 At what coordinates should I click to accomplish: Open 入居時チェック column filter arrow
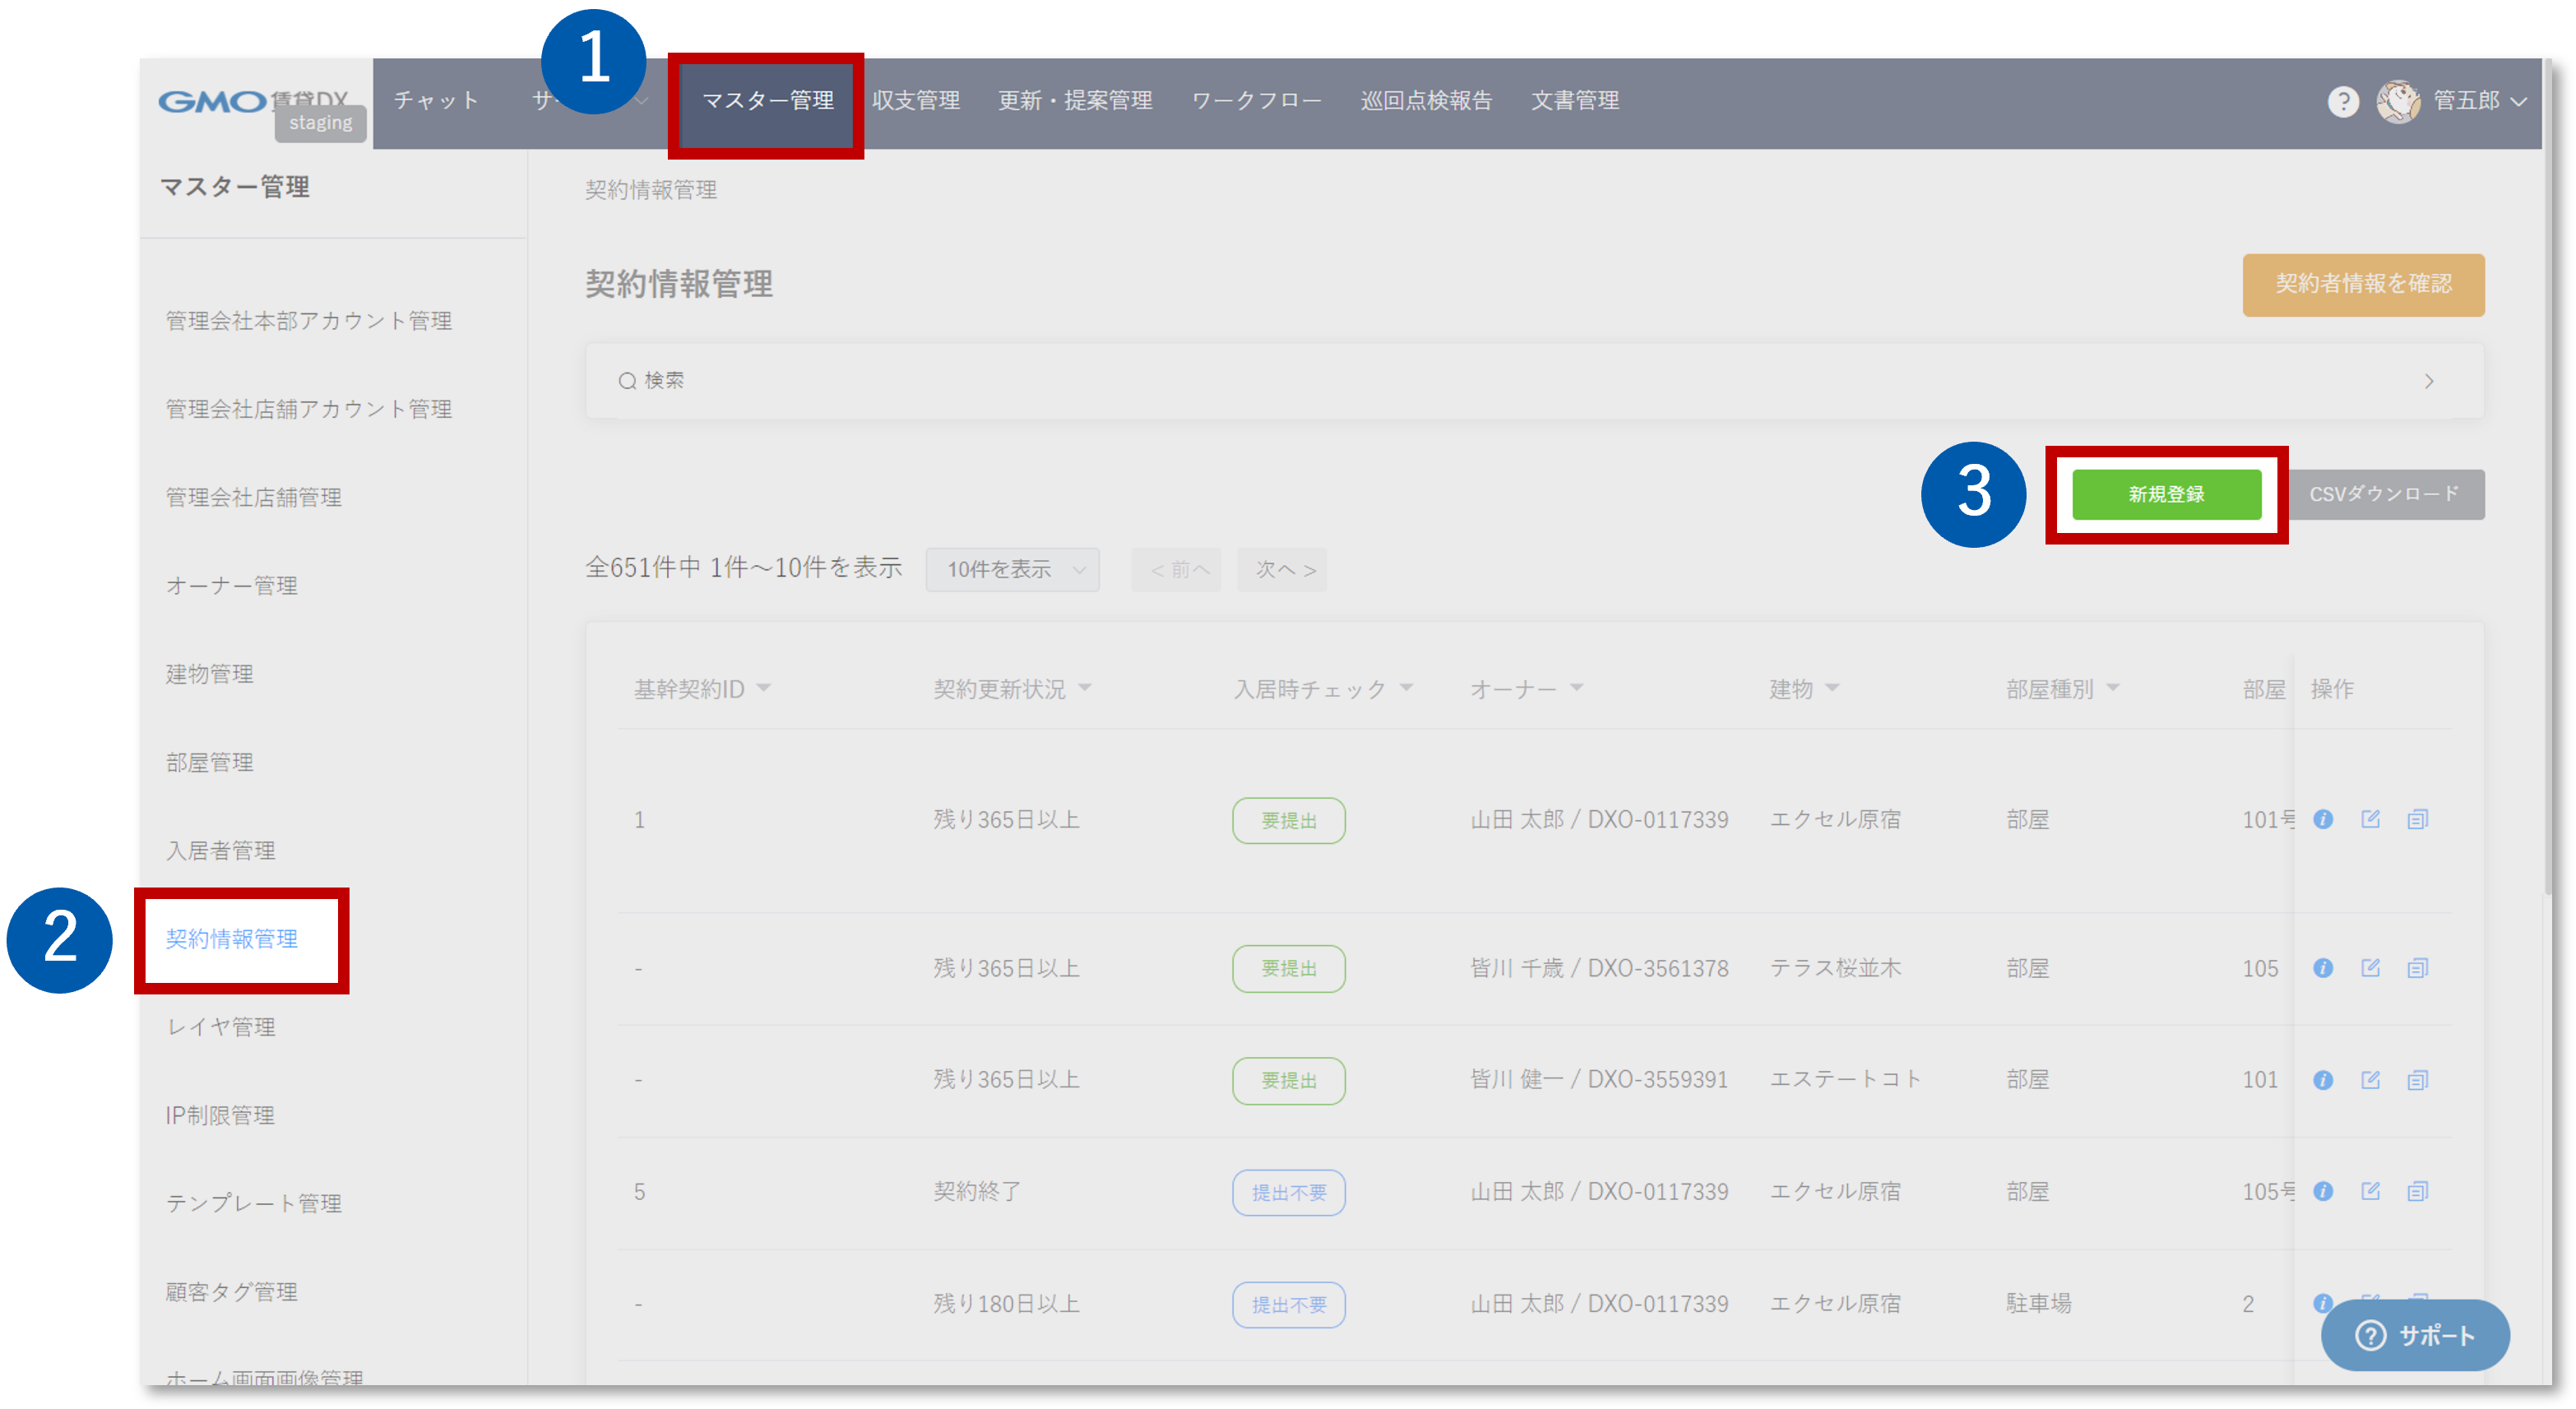(1406, 688)
